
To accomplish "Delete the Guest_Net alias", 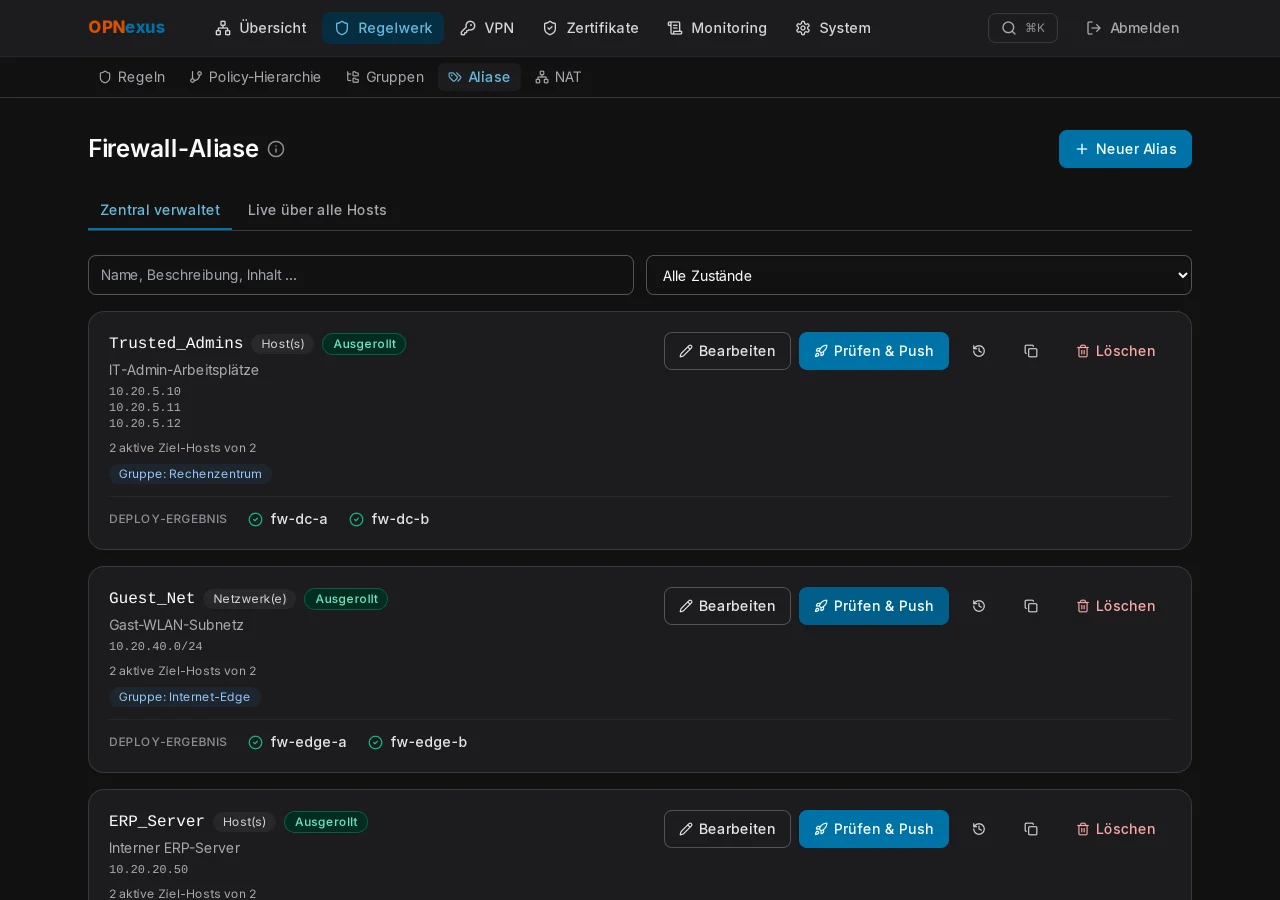I will pyautogui.click(x=1116, y=606).
